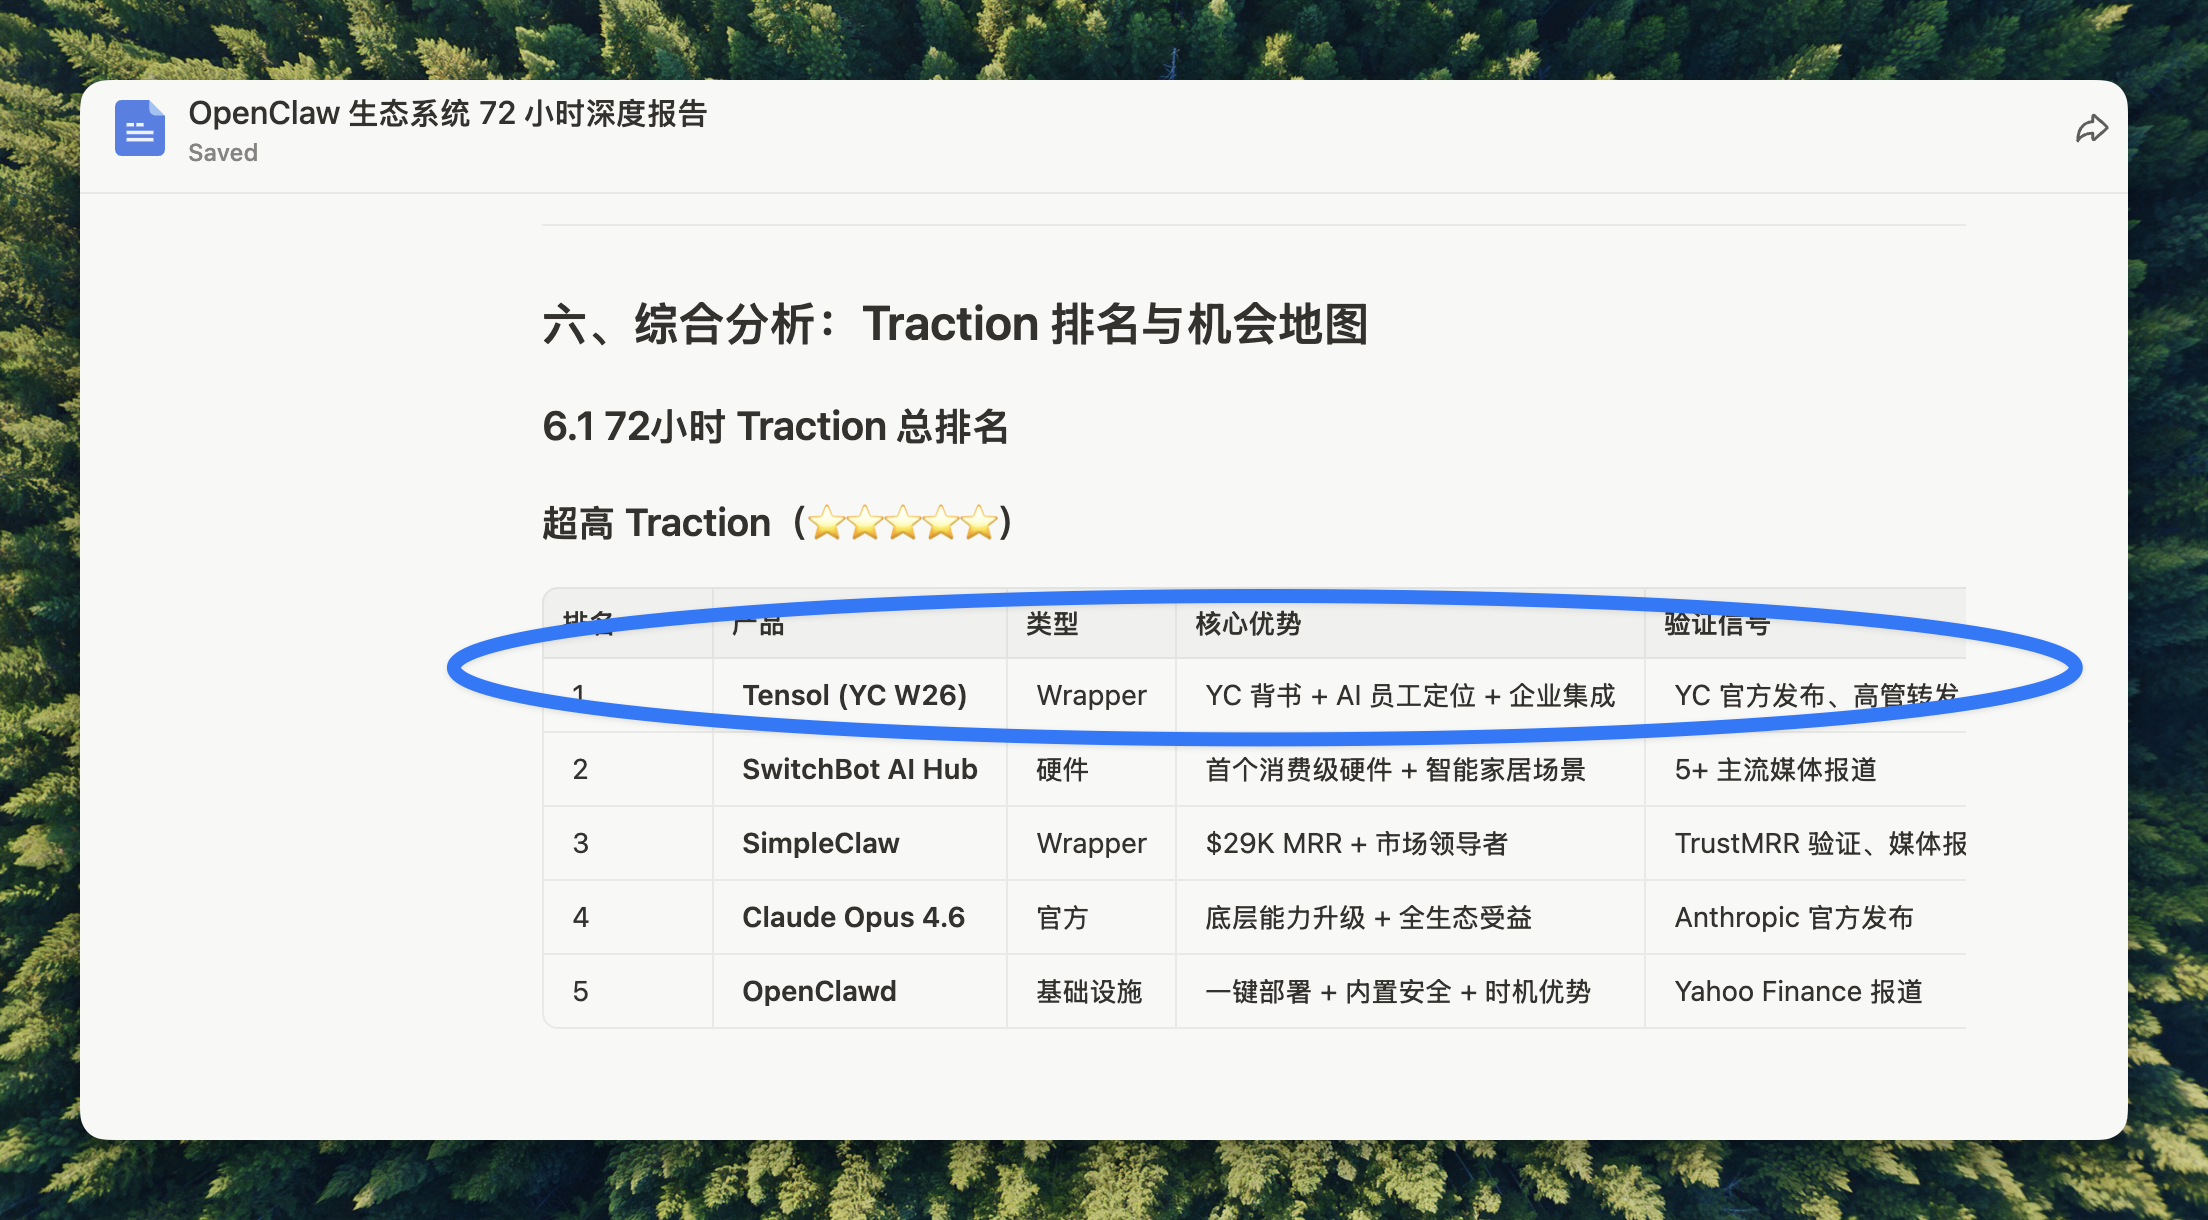This screenshot has width=2208, height=1220.
Task: Click the Anthropic 官方发布 cell
Action: 1793,917
